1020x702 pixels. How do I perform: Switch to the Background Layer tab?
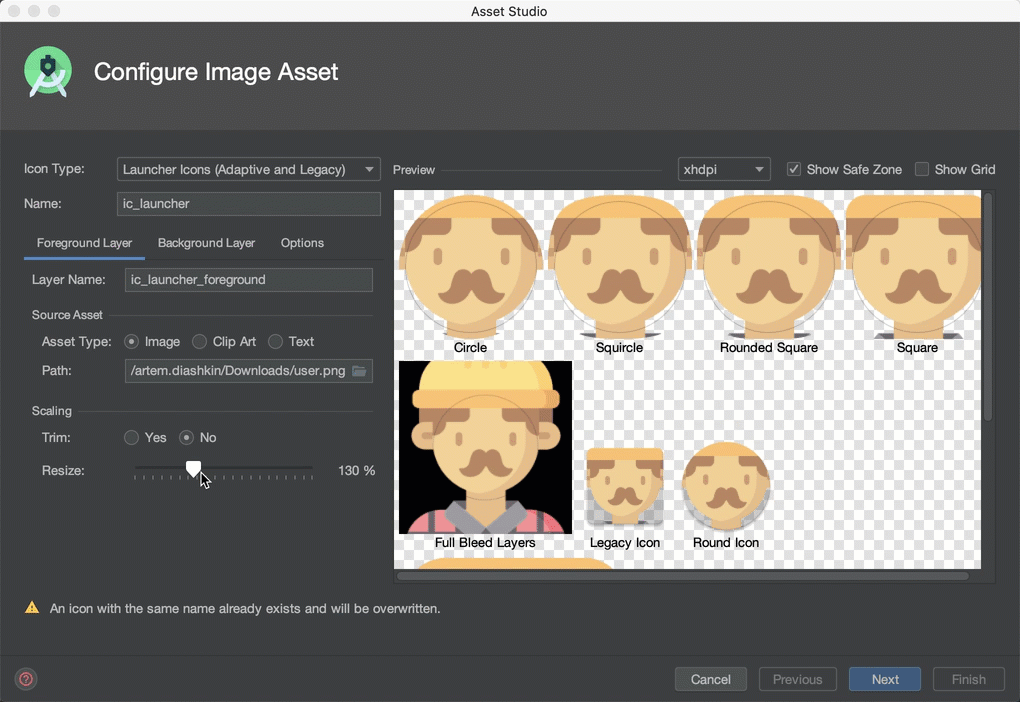pyautogui.click(x=206, y=243)
